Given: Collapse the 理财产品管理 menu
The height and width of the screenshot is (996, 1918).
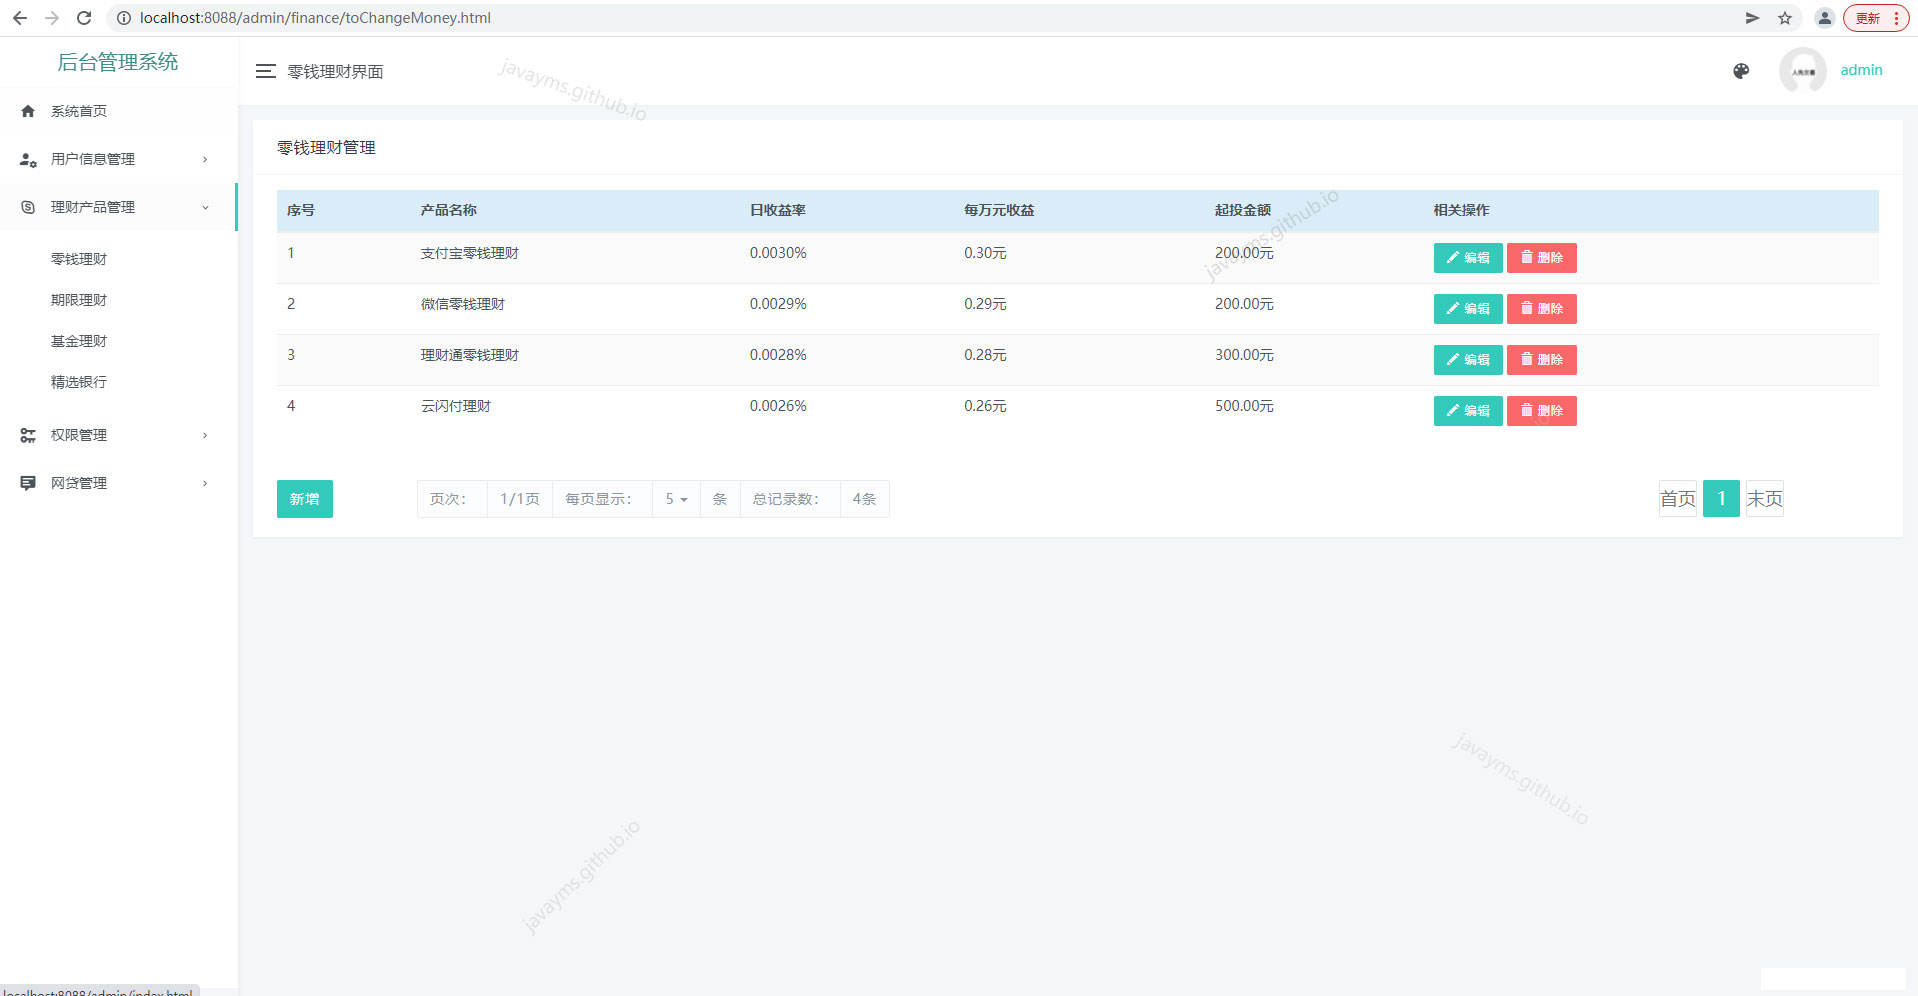Looking at the screenshot, I should pyautogui.click(x=118, y=207).
